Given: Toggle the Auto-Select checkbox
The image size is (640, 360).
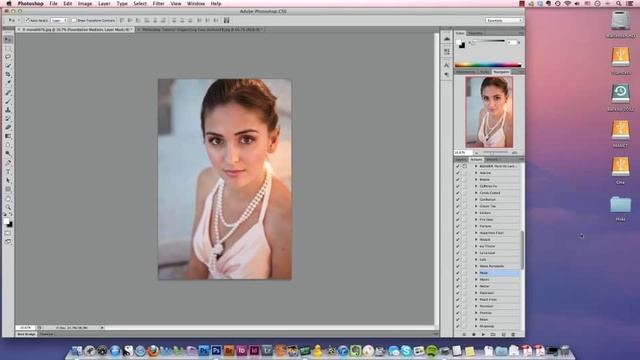Looking at the screenshot, I should click(x=28, y=20).
